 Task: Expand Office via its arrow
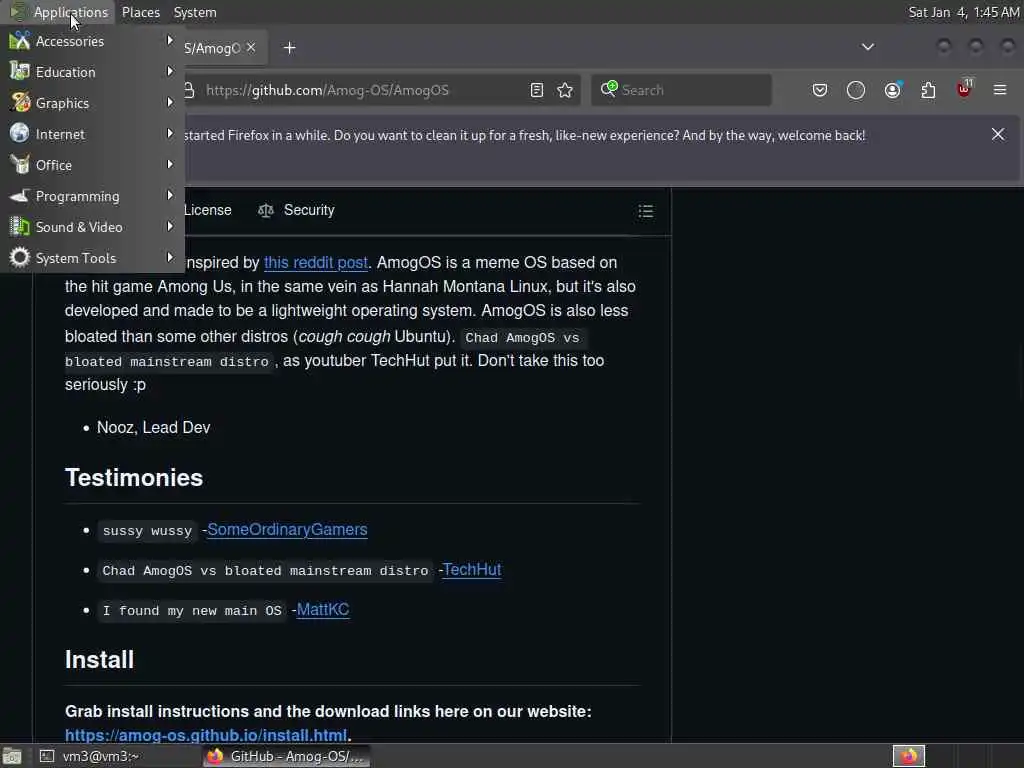tap(170, 164)
